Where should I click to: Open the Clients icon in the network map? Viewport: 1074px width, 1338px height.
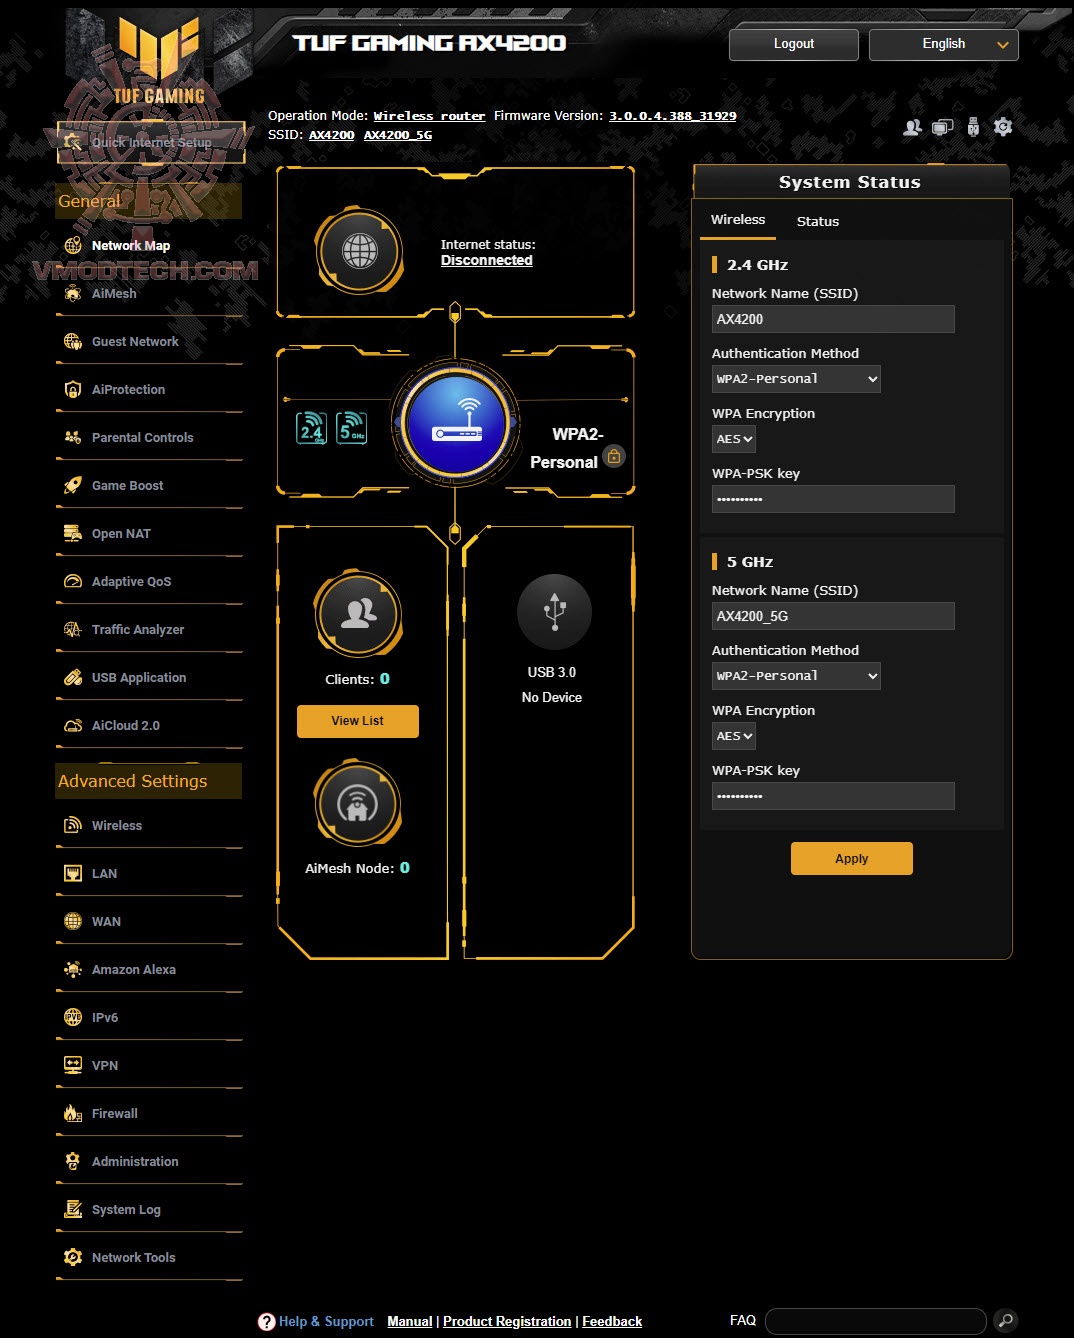pyautogui.click(x=358, y=615)
